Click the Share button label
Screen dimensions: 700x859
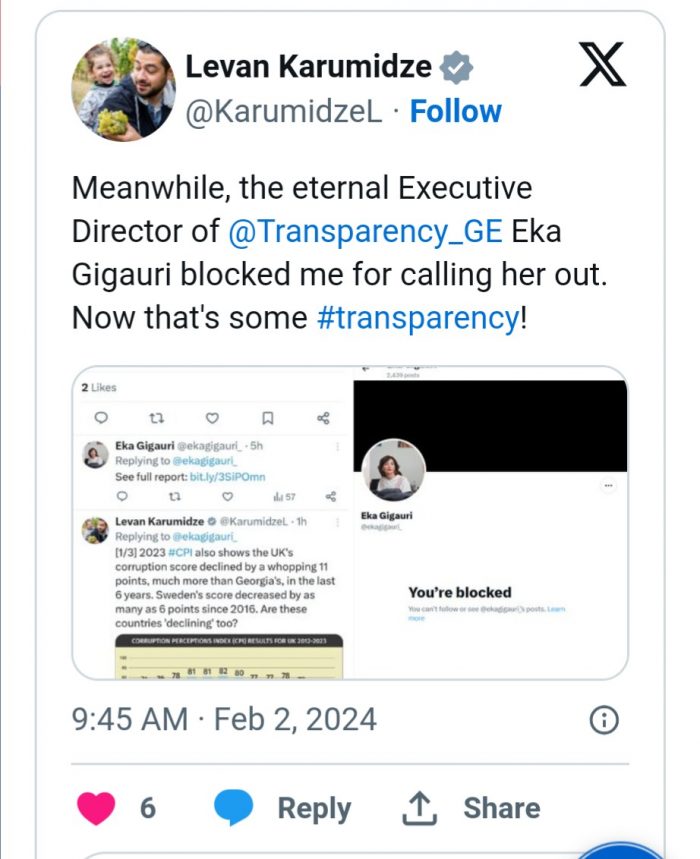point(501,808)
